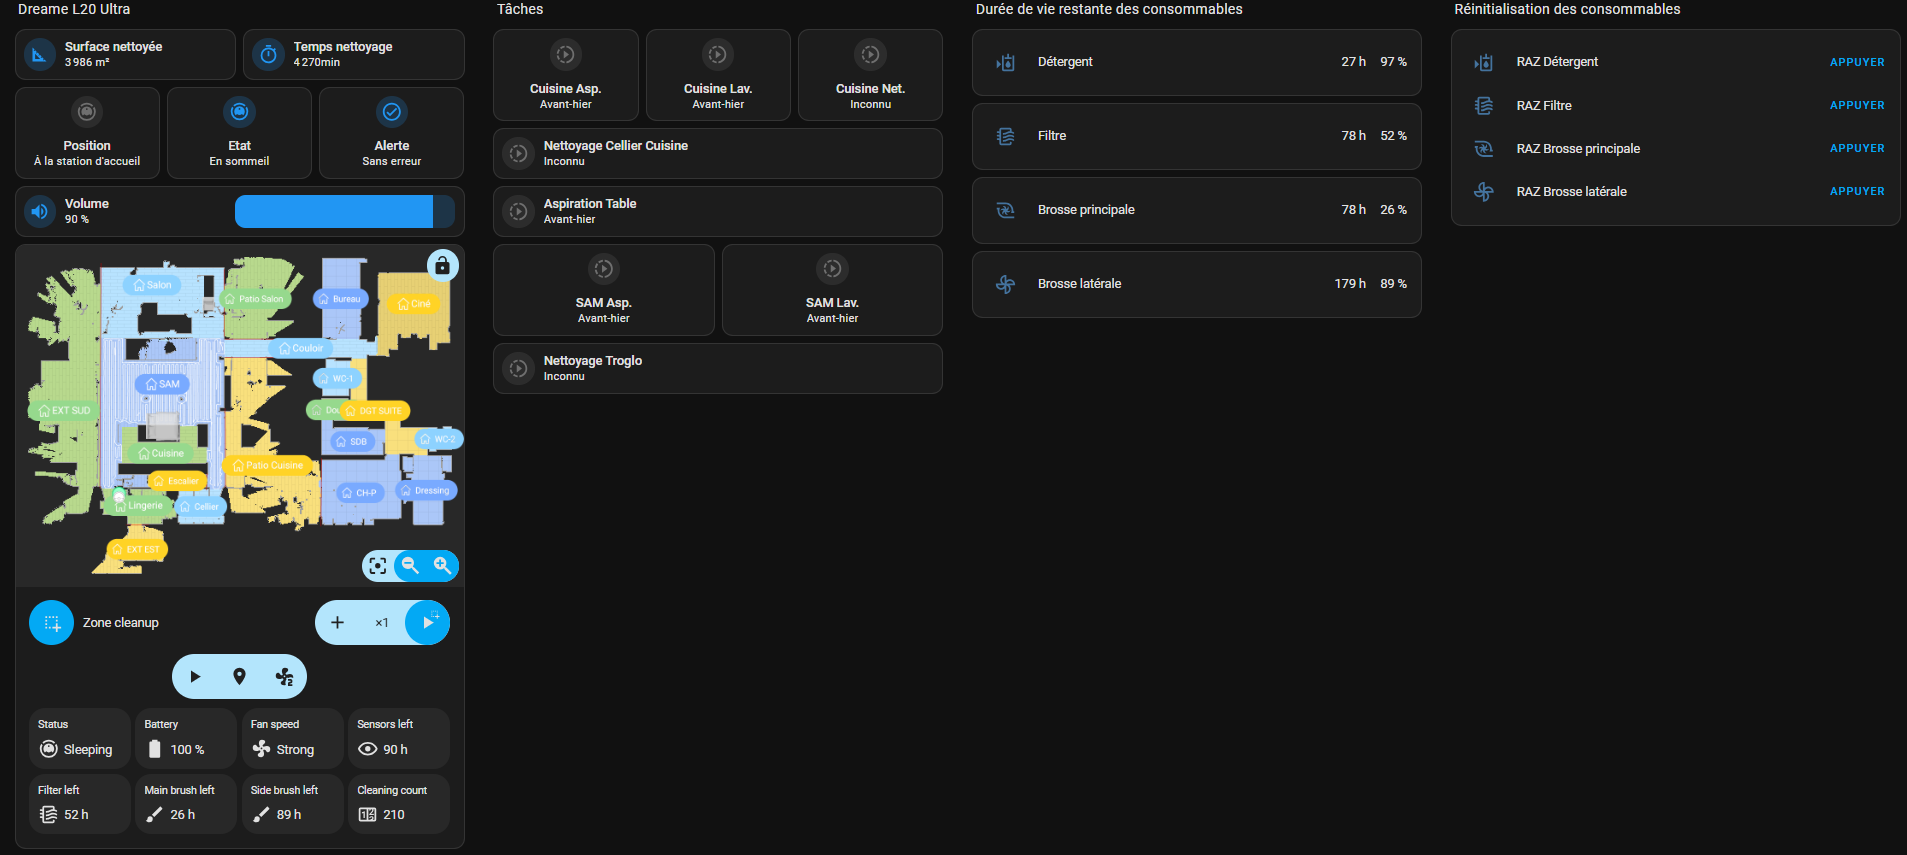The image size is (1907, 855).
Task: Open the Sleeping status tile
Action: coord(79,738)
